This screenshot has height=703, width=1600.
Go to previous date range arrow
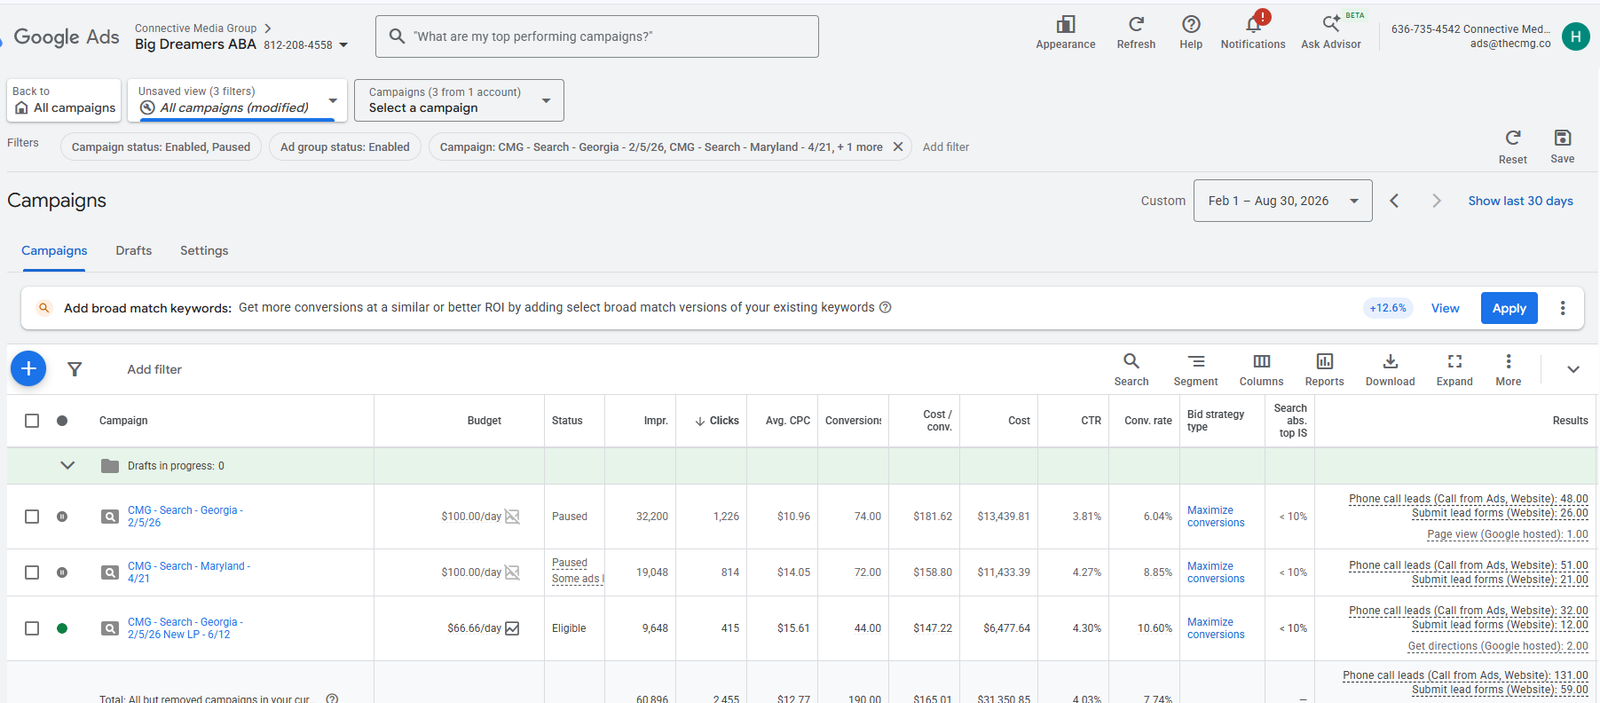(1394, 201)
